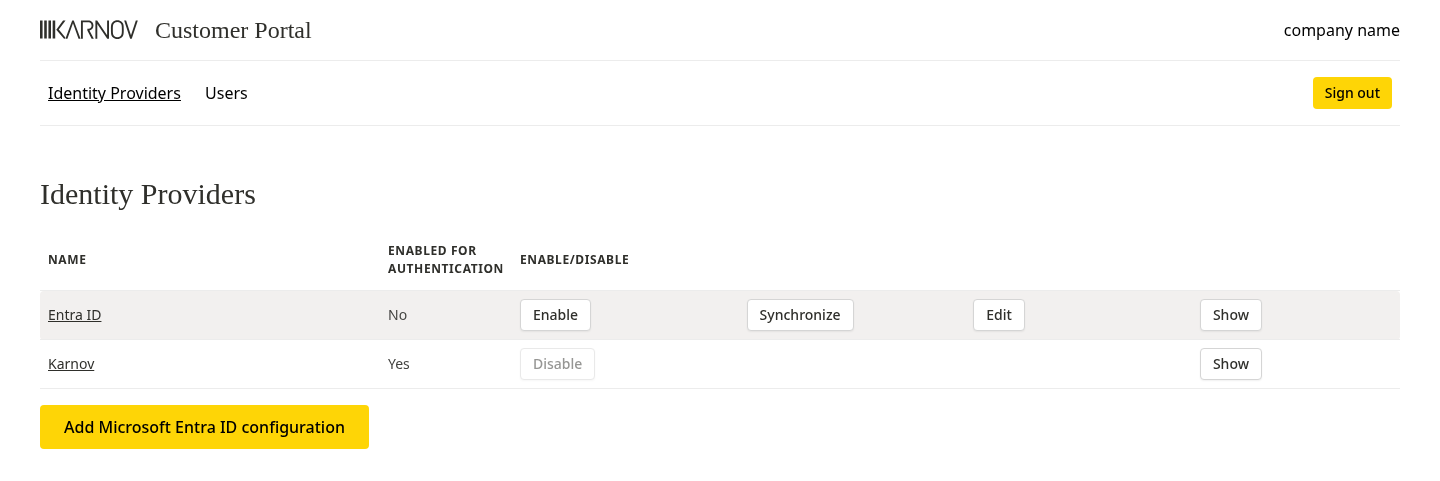Add Microsoft Entra ID configuration
This screenshot has width=1440, height=481.
pos(204,427)
